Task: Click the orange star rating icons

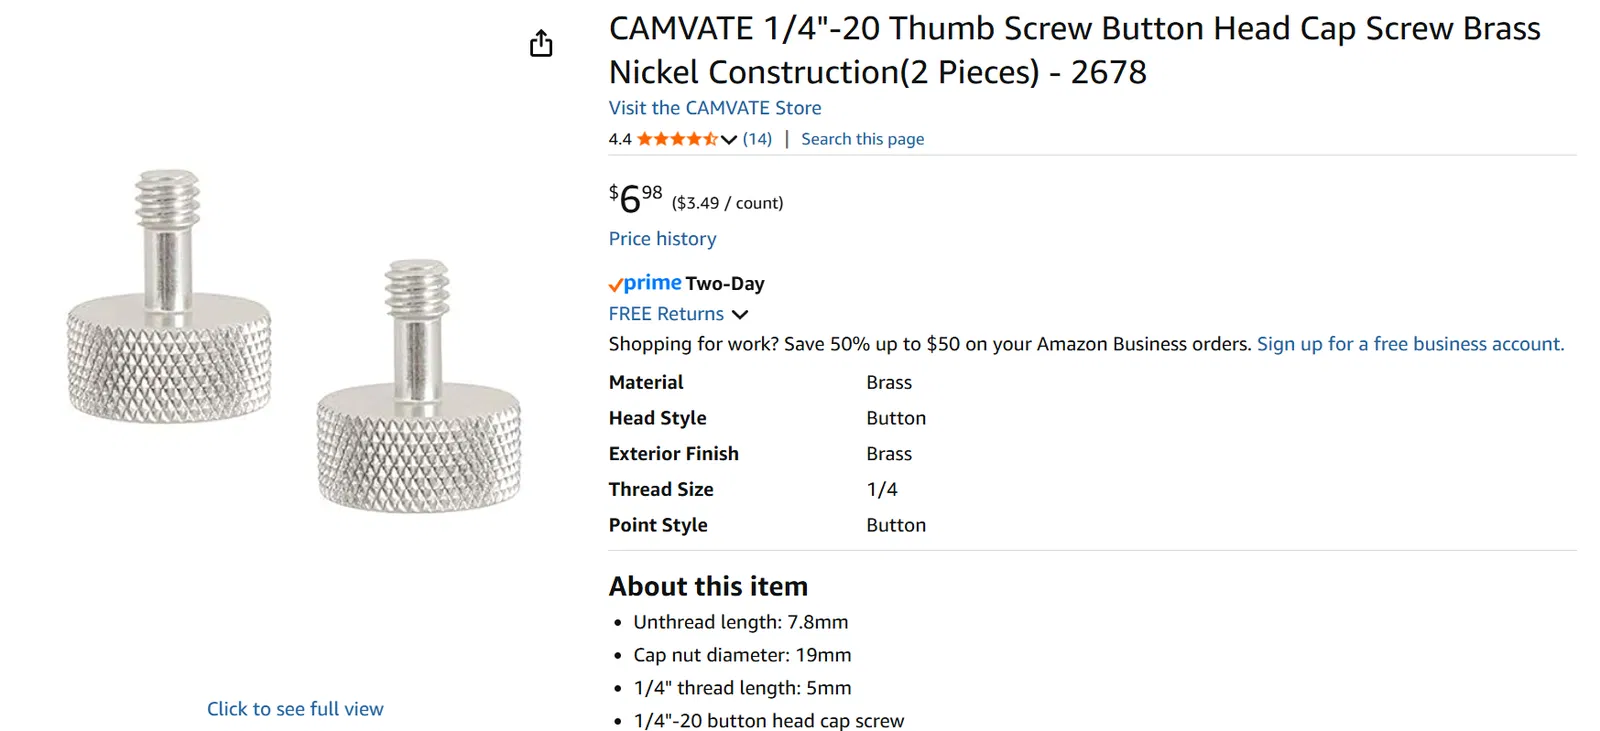Action: coord(677,139)
